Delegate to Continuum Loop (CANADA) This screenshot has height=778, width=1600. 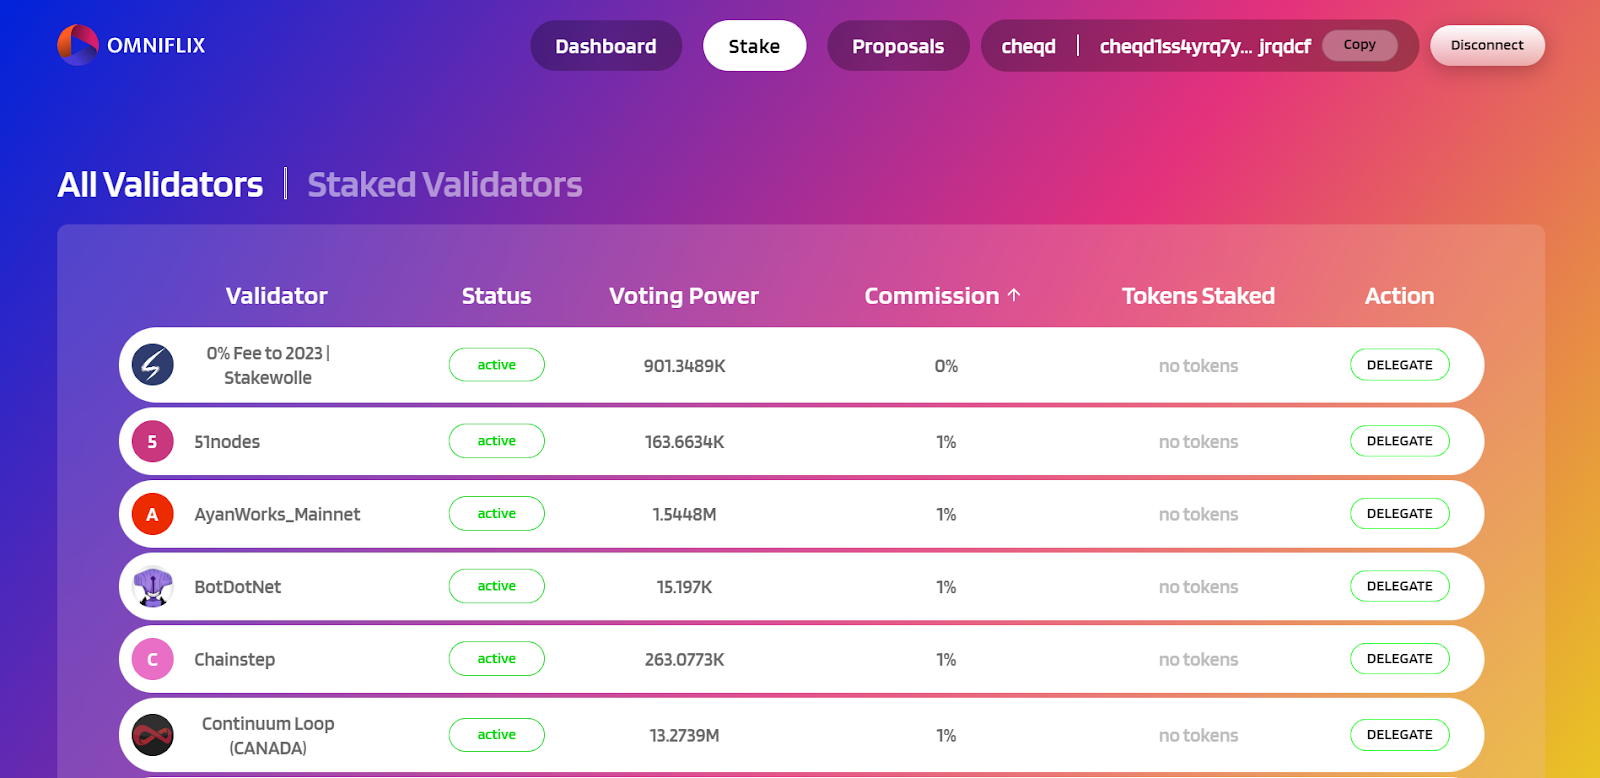tap(1399, 735)
